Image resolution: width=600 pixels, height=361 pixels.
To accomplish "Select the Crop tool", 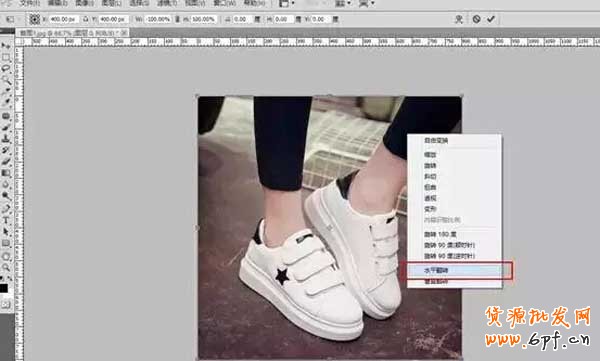I will (x=6, y=92).
